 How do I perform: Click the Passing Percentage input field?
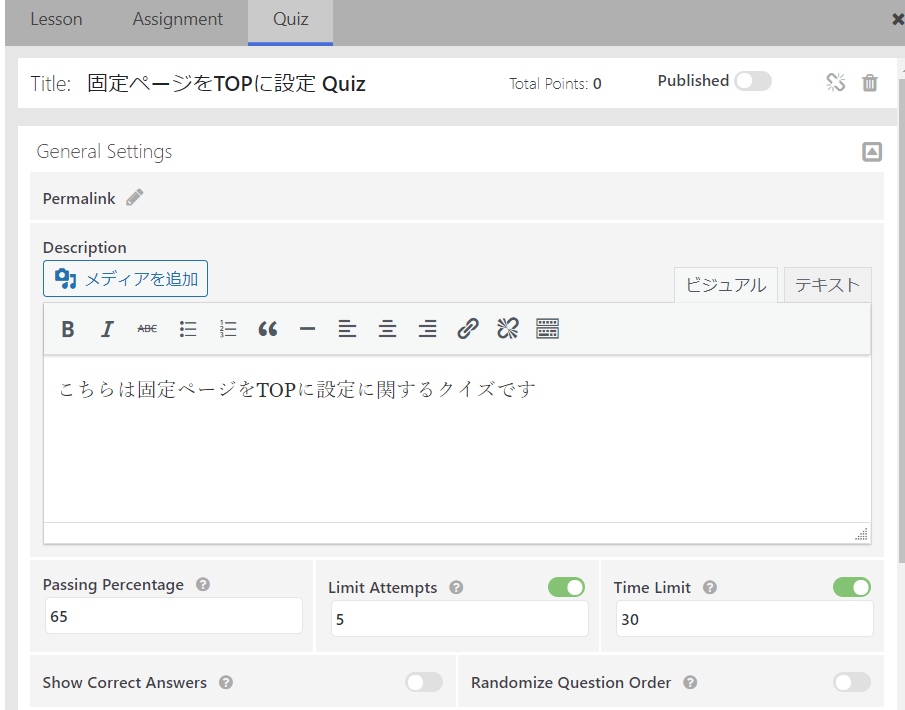(173, 616)
